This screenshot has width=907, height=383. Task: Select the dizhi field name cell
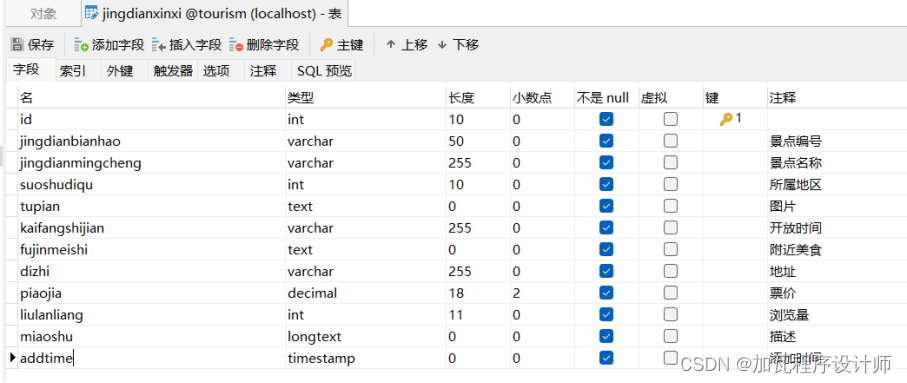pyautogui.click(x=151, y=271)
